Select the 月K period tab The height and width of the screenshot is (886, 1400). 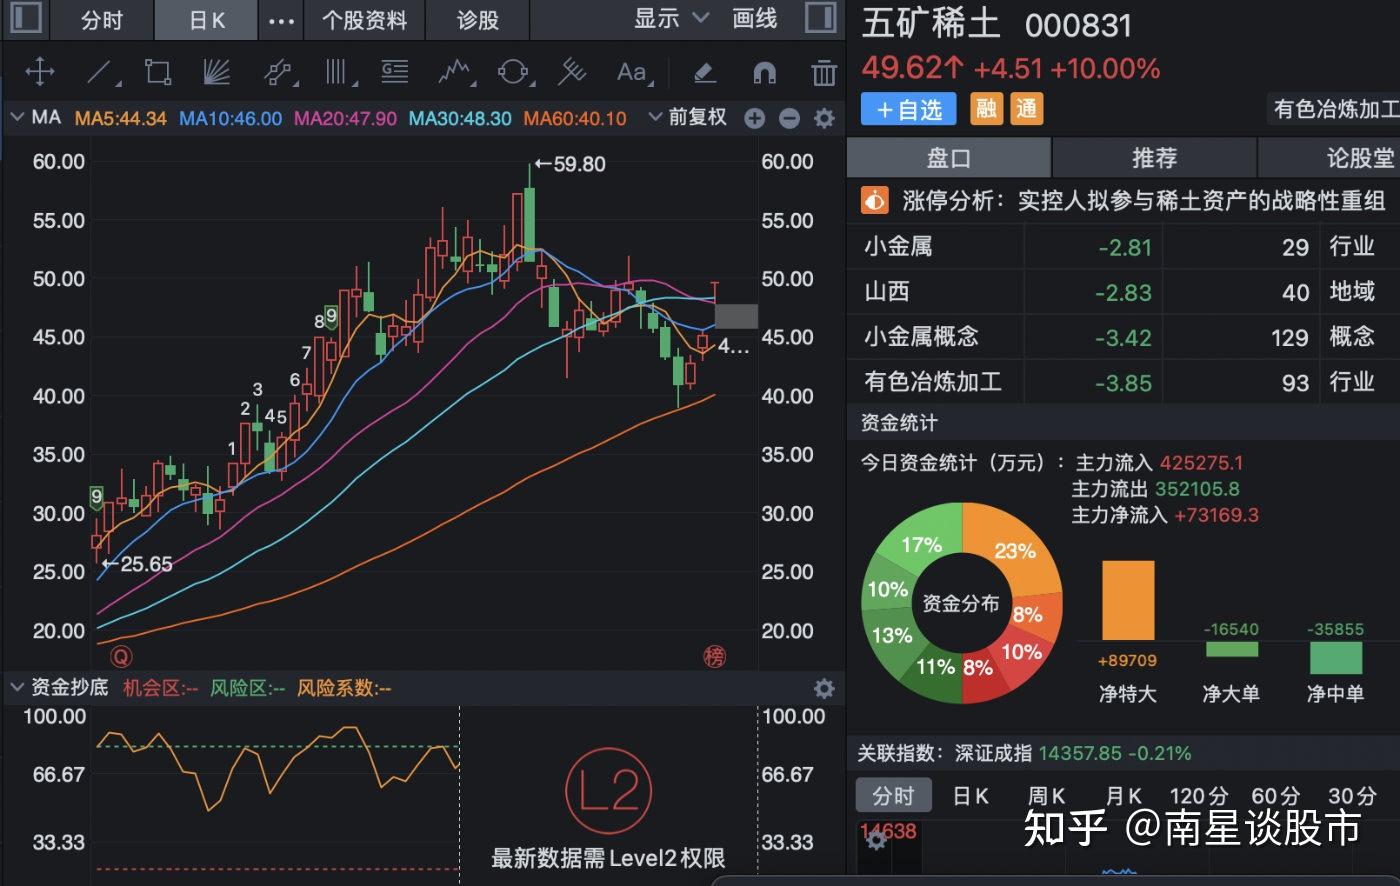[x=1124, y=796]
